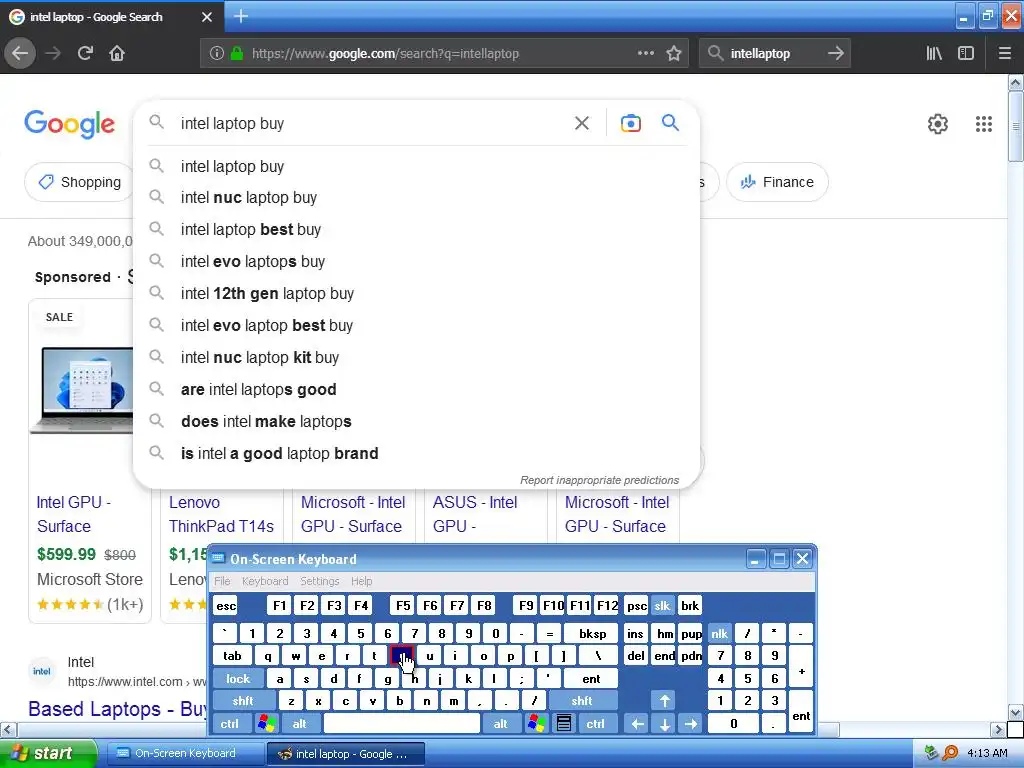Open the Google apps grid icon
This screenshot has width=1024, height=768.
[x=984, y=123]
